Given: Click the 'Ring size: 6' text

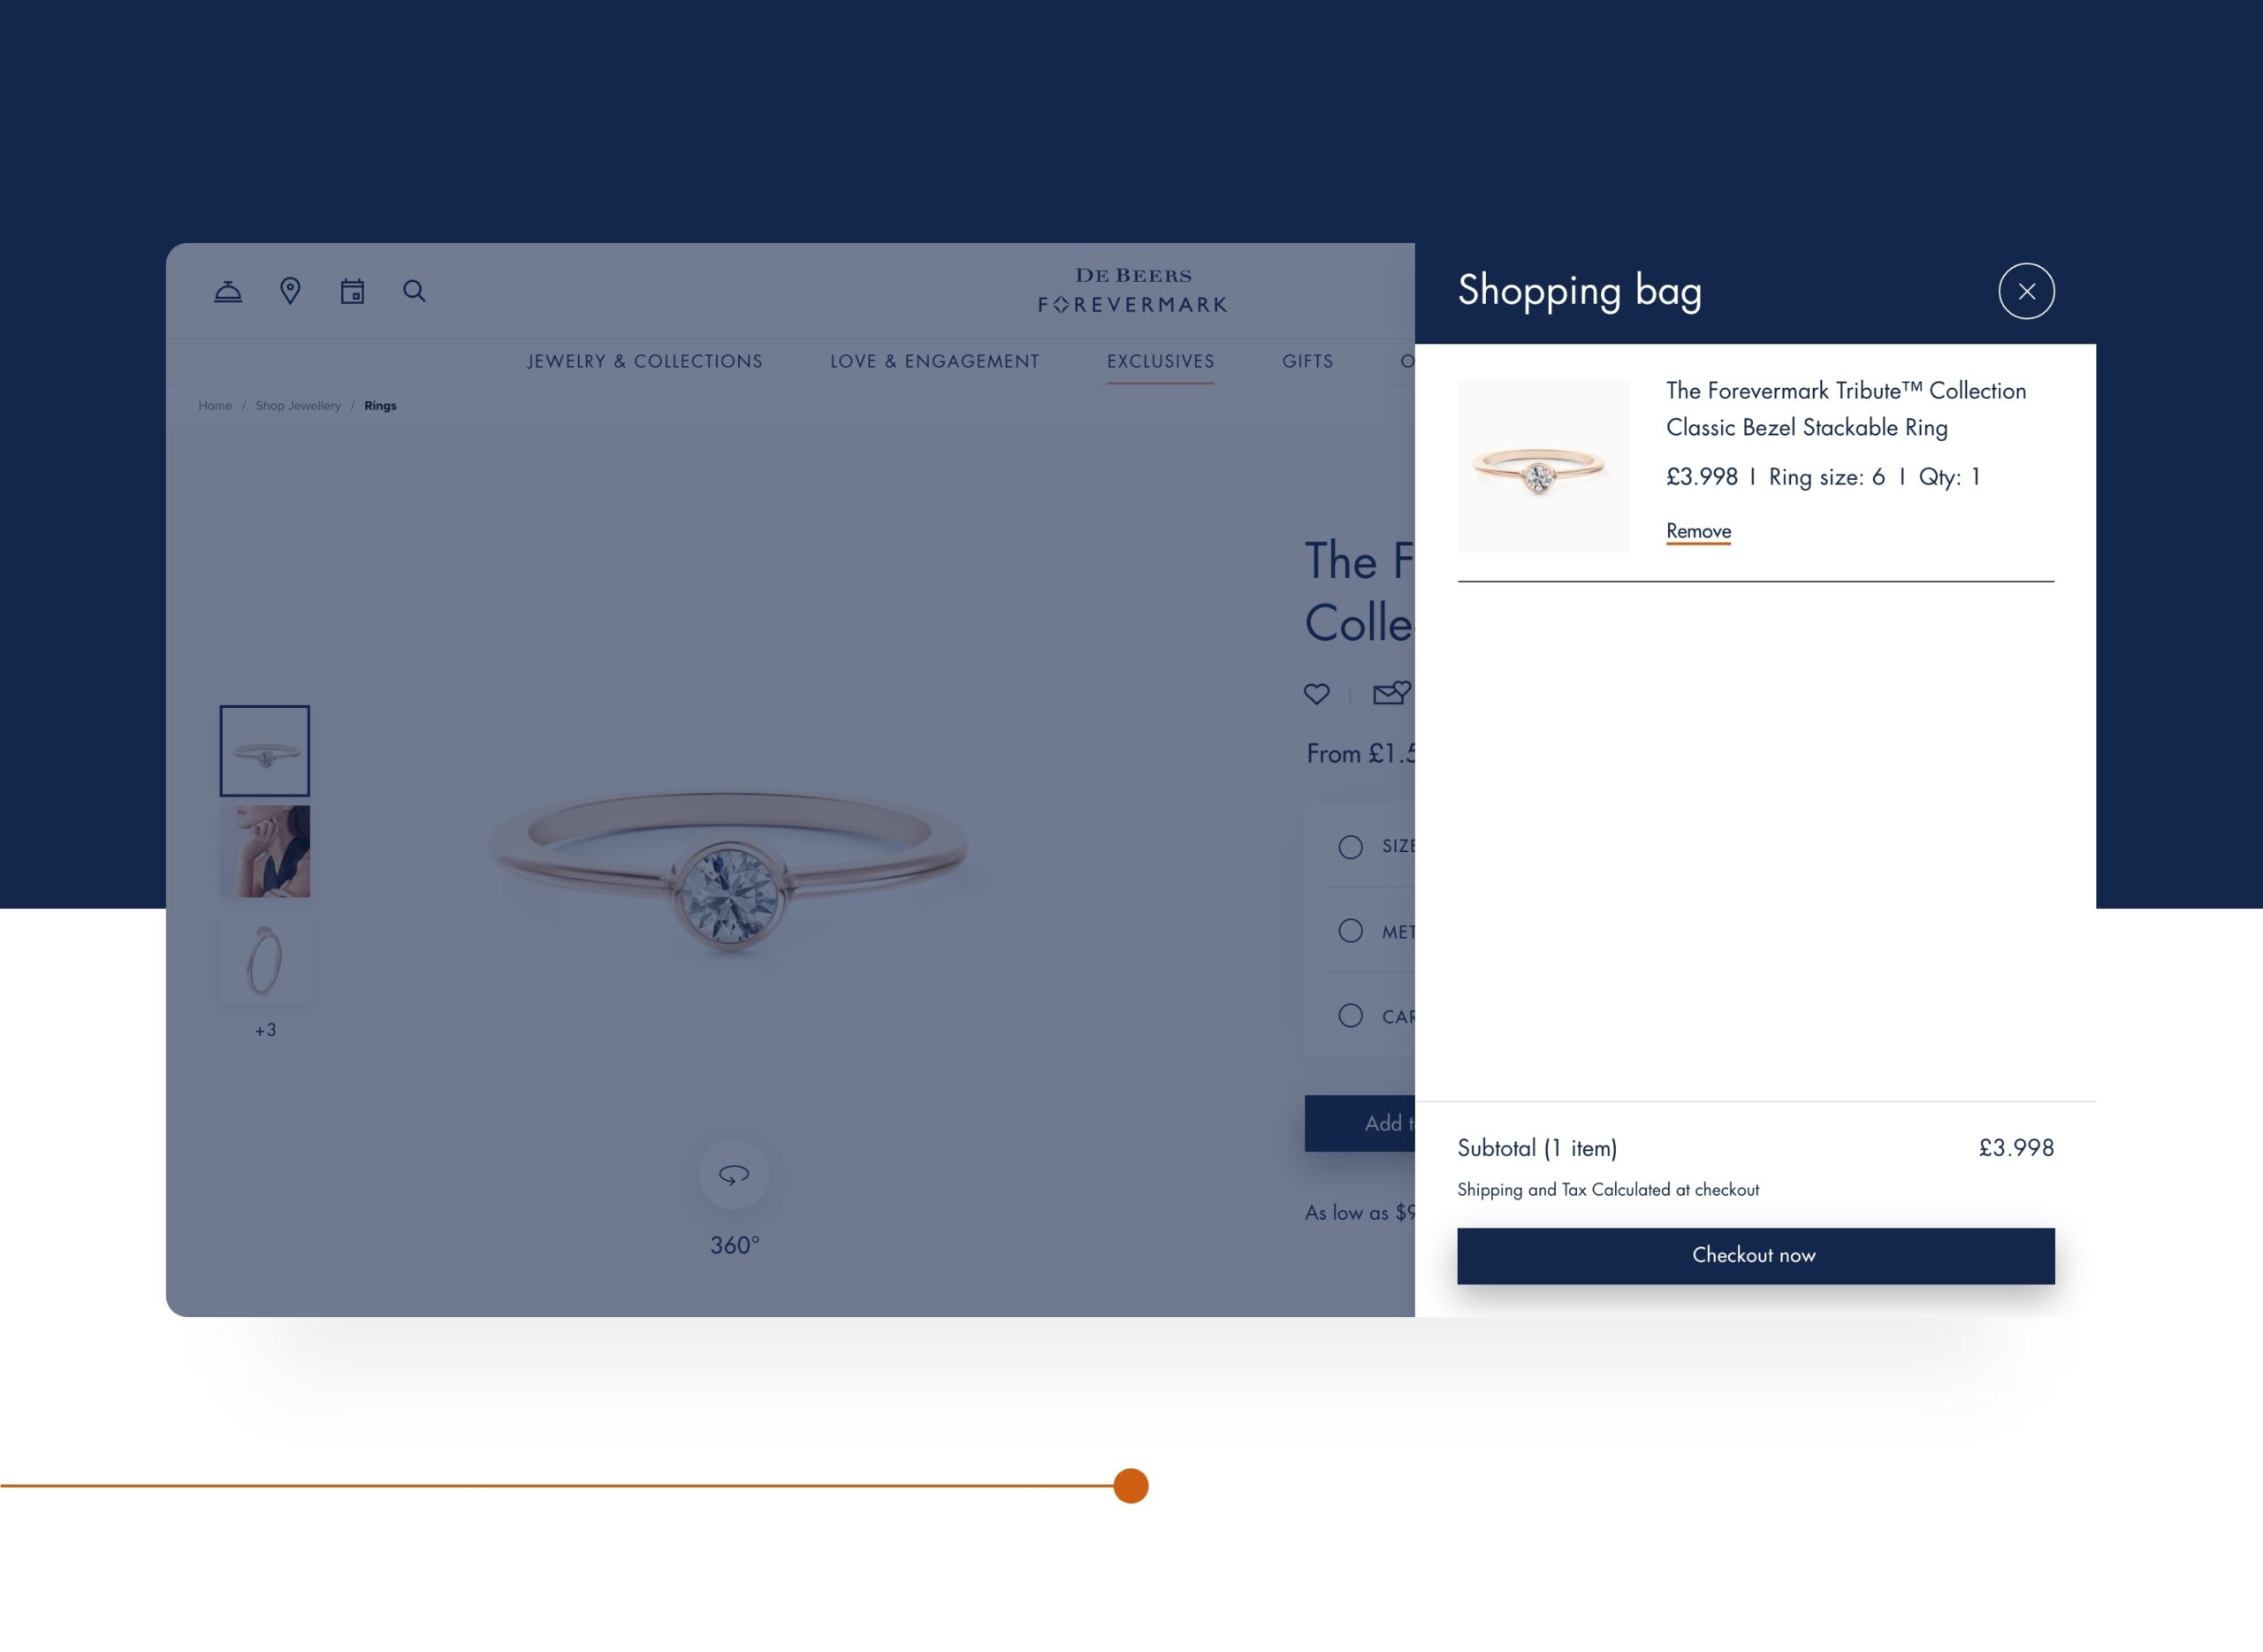Looking at the screenshot, I should [1826, 477].
